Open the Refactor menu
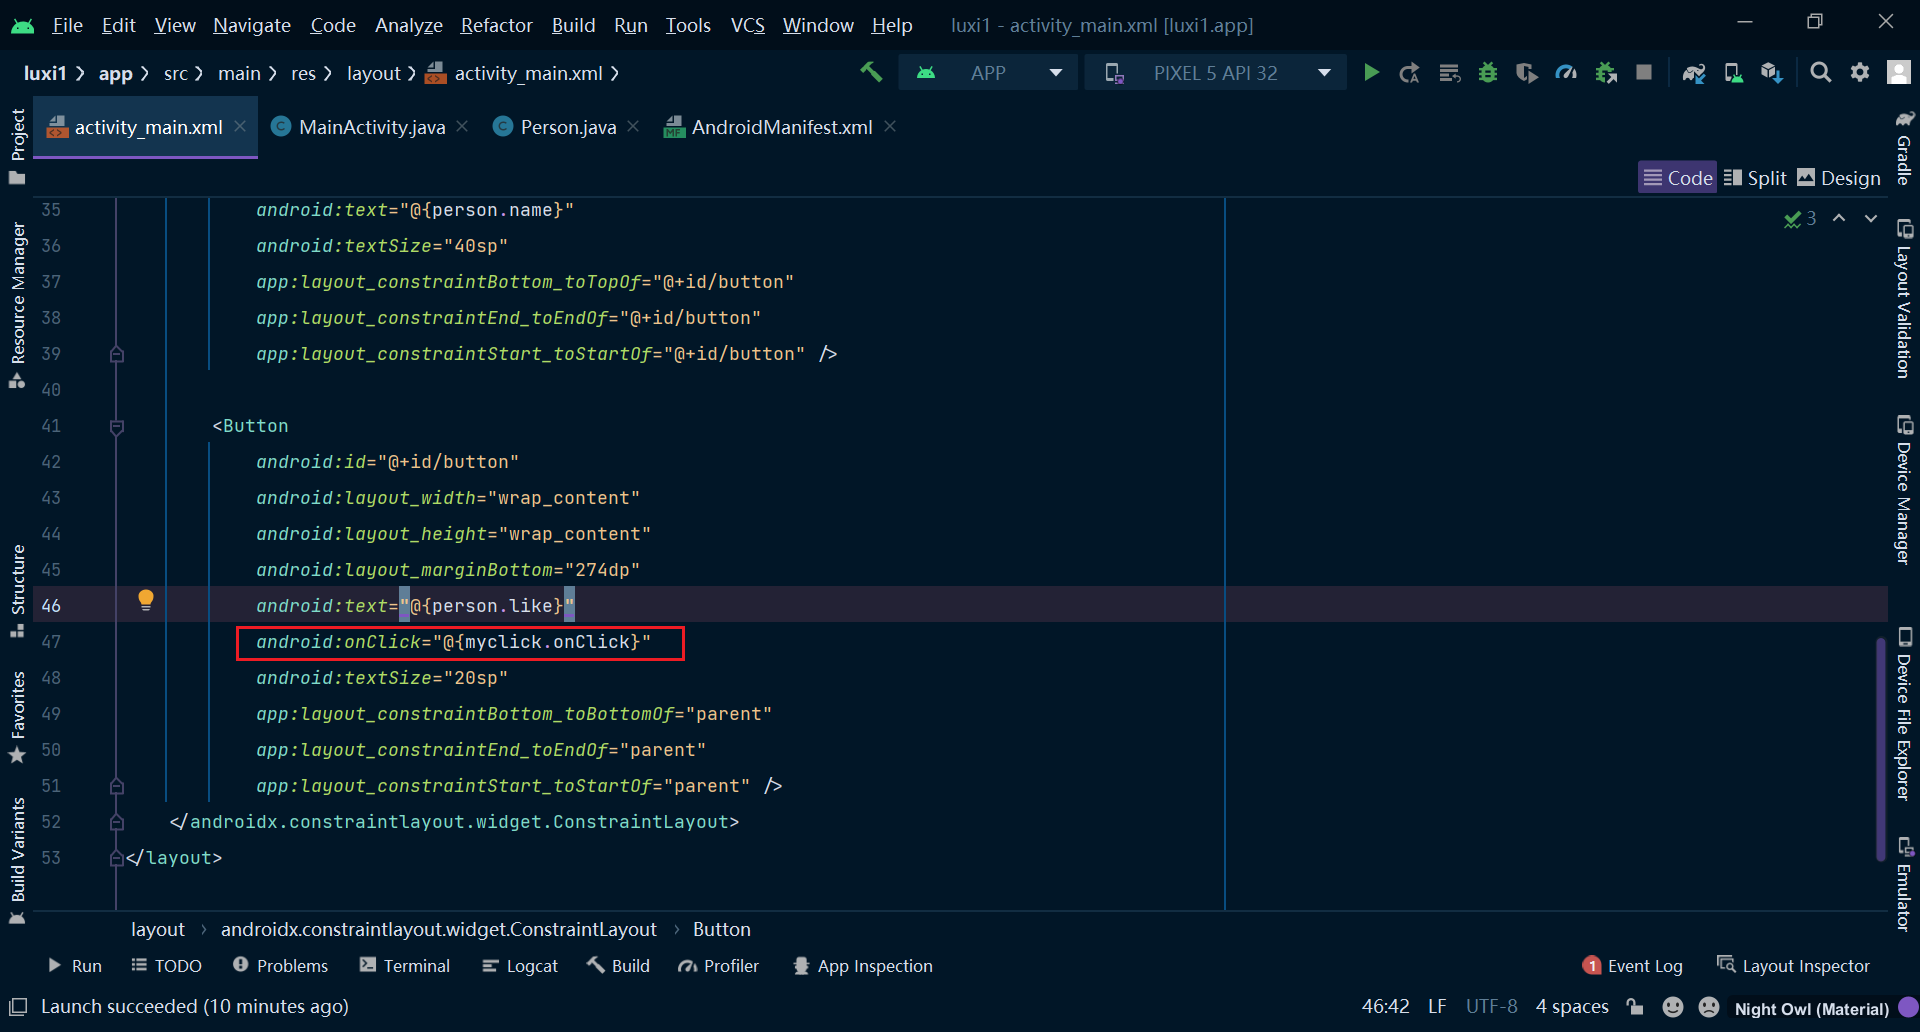Screen dimensions: 1920x1032 (496, 25)
